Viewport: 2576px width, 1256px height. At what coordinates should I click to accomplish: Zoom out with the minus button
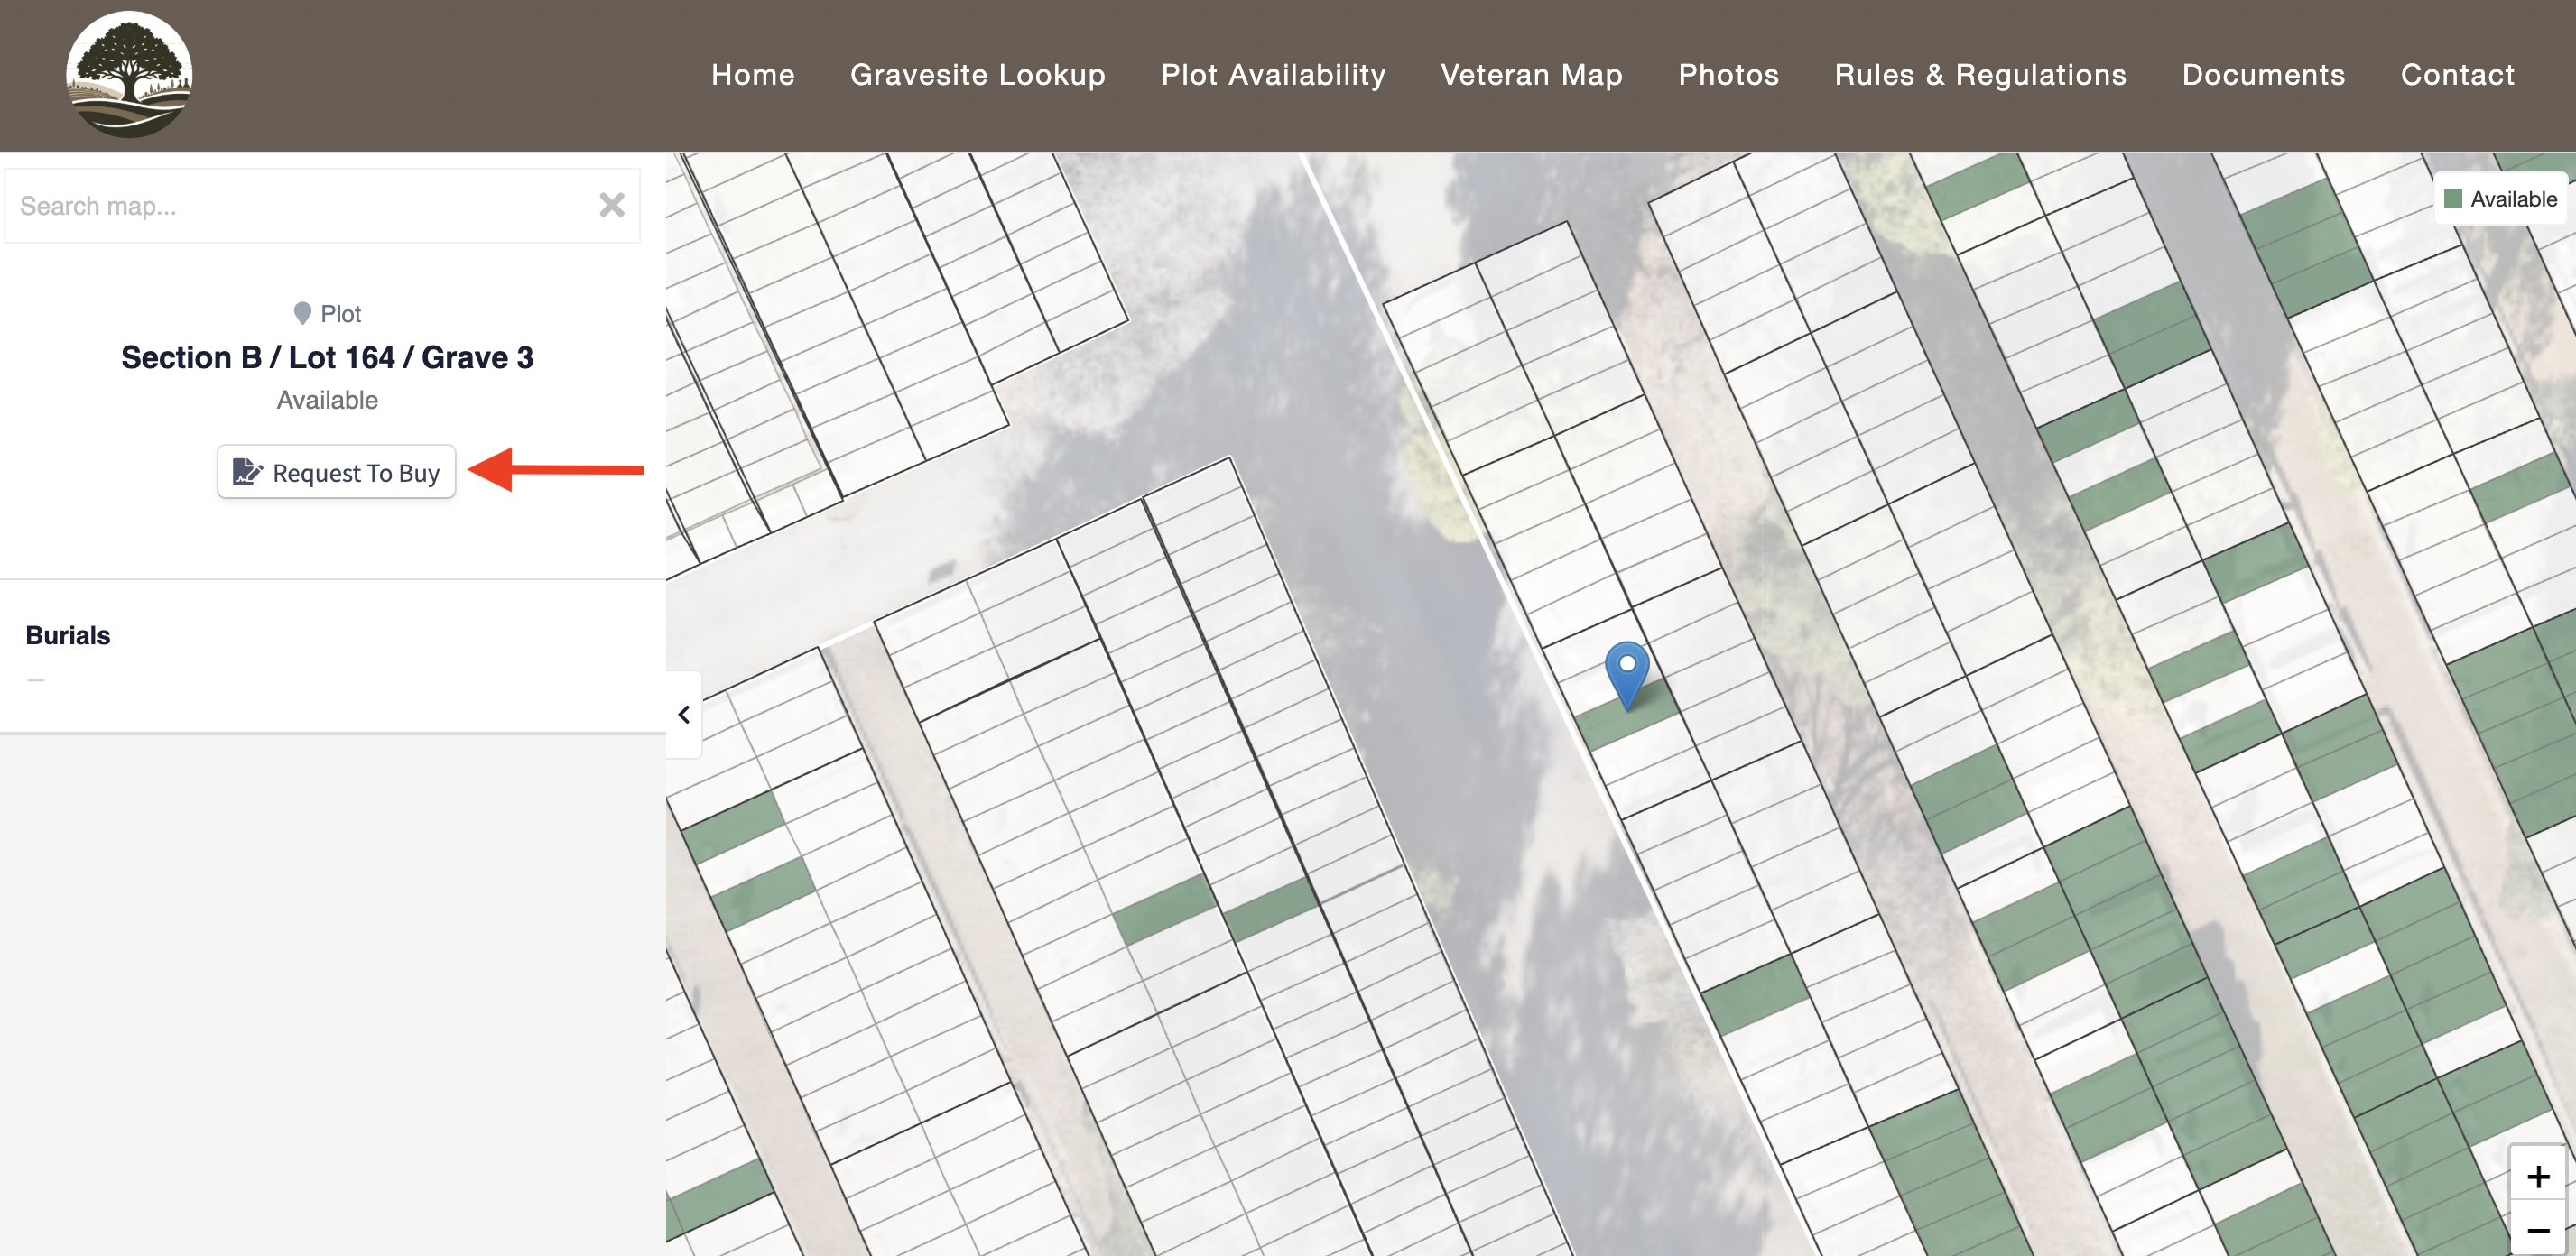pos(2537,1230)
